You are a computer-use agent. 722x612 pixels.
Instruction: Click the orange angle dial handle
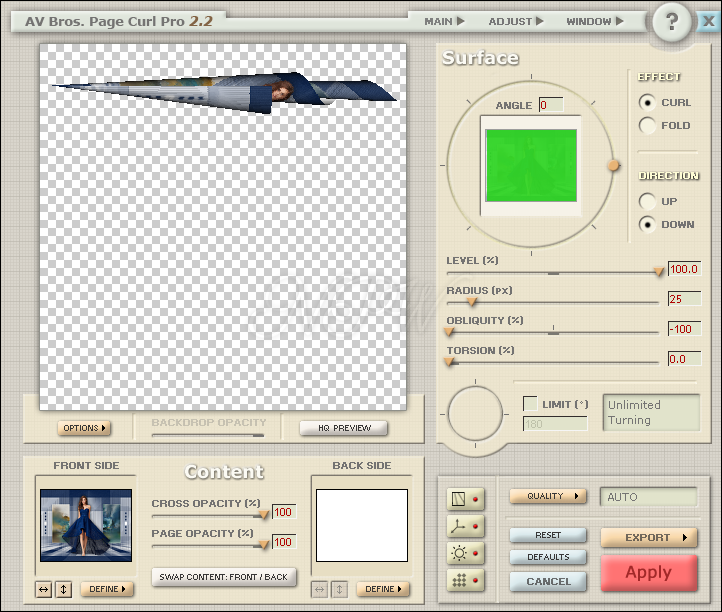click(x=613, y=165)
